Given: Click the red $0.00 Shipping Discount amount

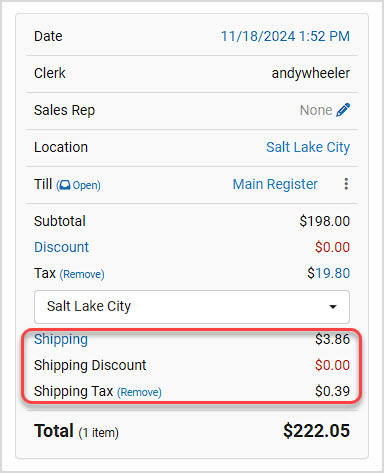Looking at the screenshot, I should [332, 365].
